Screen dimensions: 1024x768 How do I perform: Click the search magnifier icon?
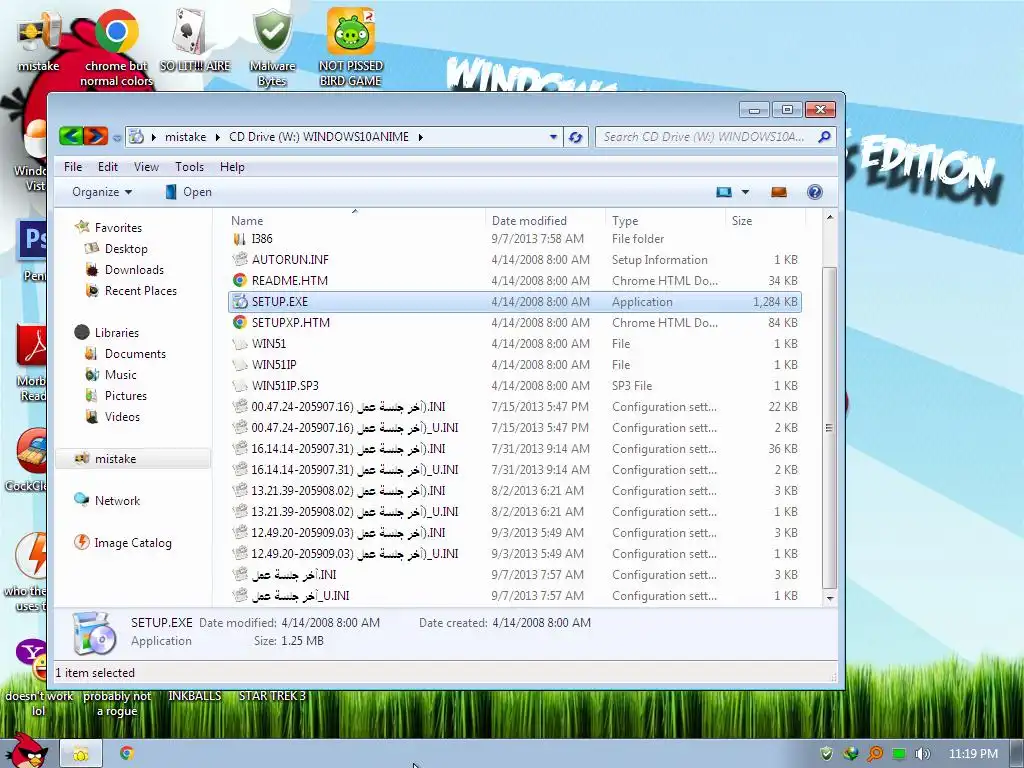point(824,136)
